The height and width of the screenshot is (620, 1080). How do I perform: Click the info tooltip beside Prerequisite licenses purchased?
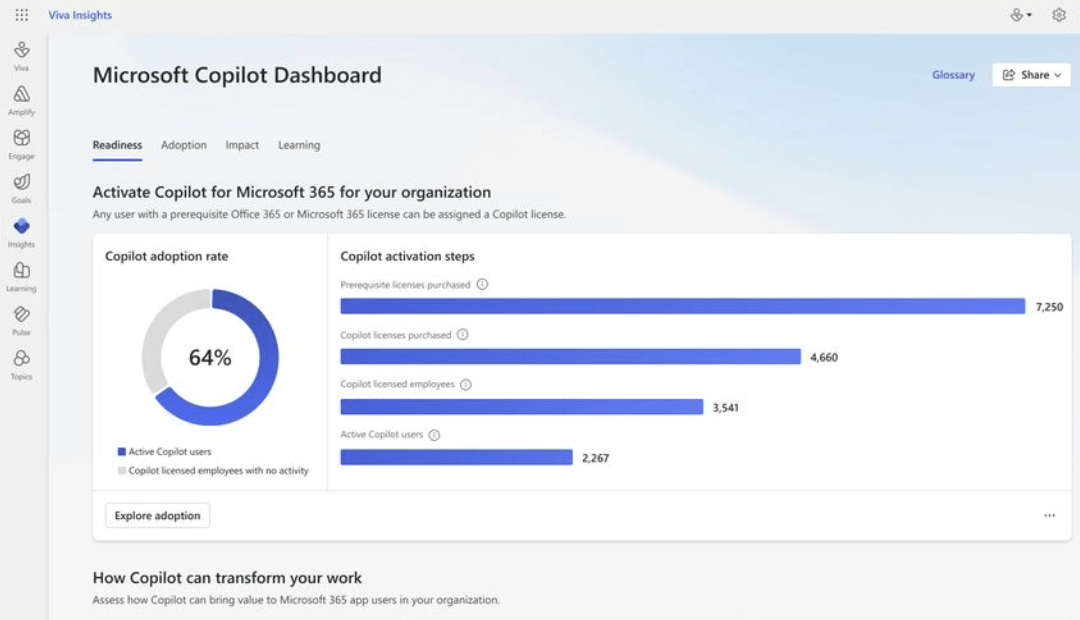pos(484,284)
